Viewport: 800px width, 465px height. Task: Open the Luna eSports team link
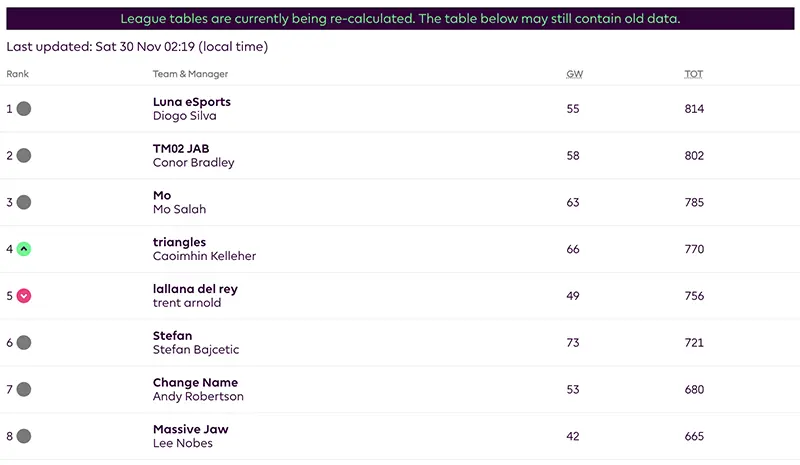(x=192, y=102)
